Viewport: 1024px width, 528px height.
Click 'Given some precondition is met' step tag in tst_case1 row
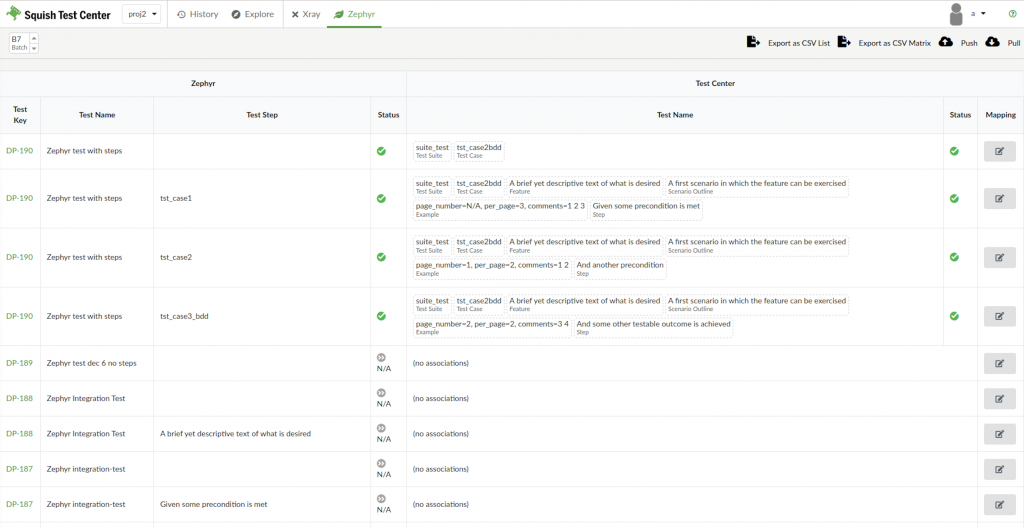tap(647, 210)
